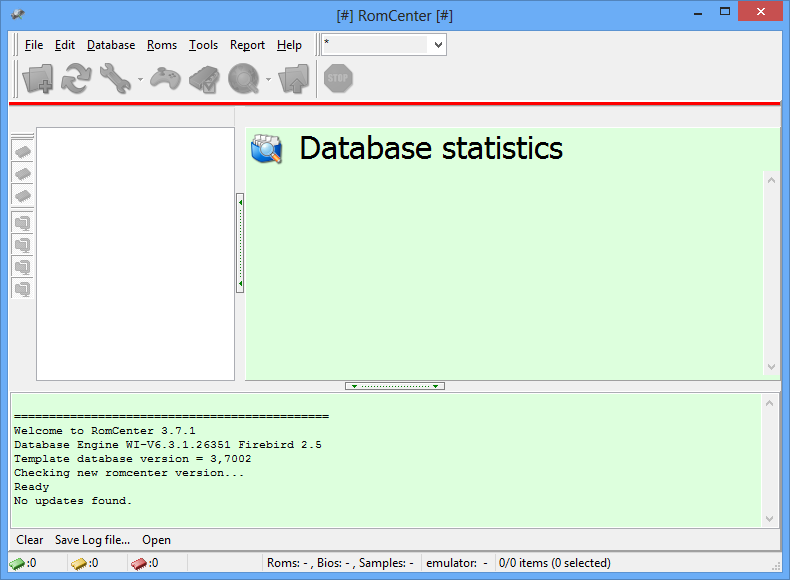
Task: Click the new database folder-plus toolbar icon
Action: point(39,78)
